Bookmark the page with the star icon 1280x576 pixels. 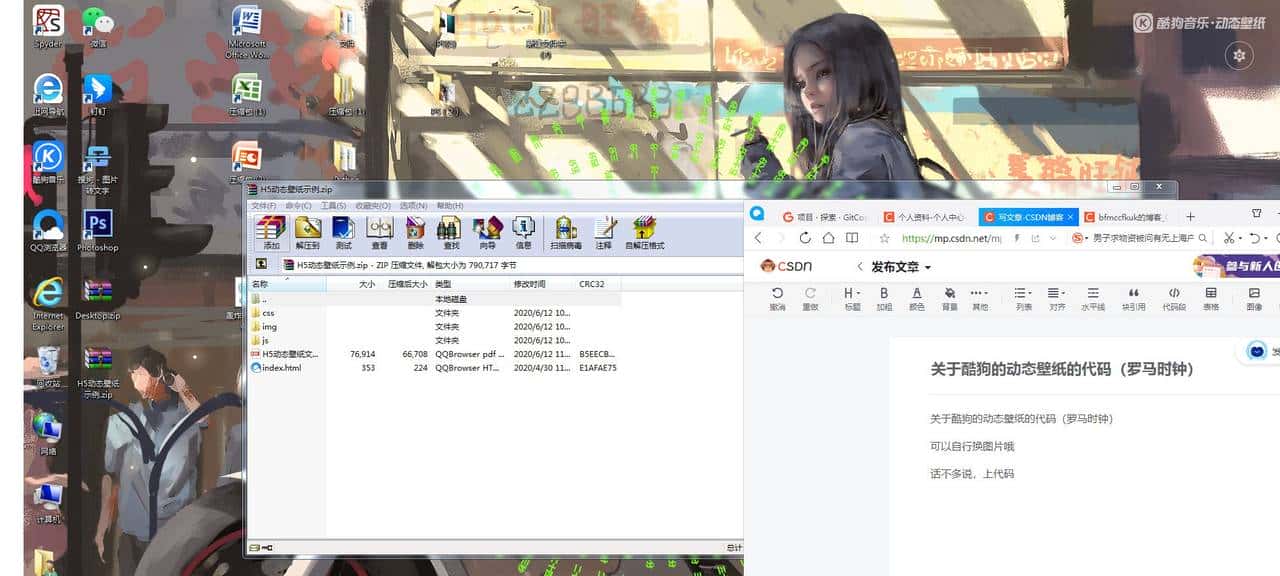(884, 239)
